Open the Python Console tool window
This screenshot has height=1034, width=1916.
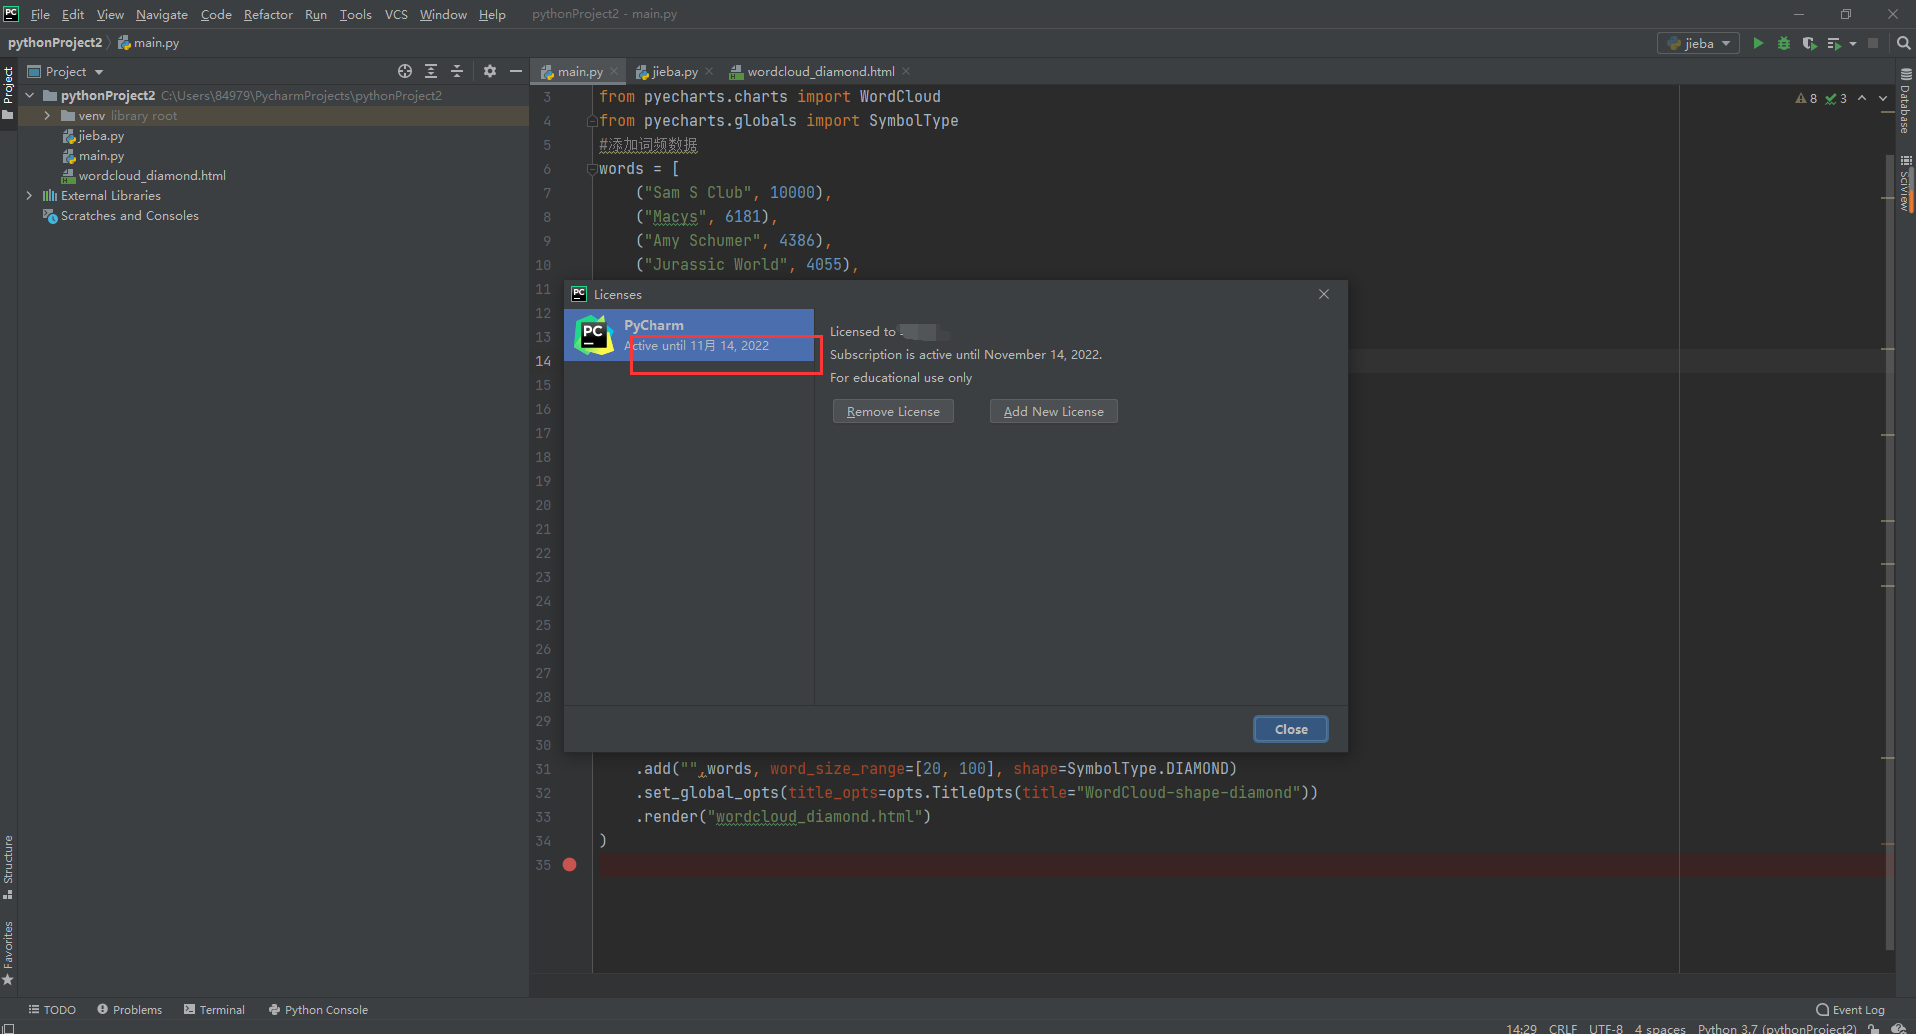coord(318,1009)
